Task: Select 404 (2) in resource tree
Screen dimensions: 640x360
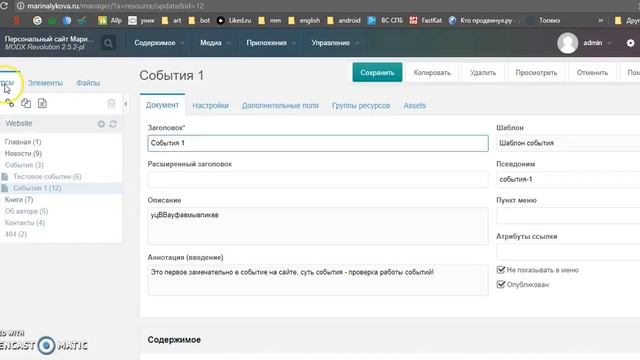Action: 16,234
